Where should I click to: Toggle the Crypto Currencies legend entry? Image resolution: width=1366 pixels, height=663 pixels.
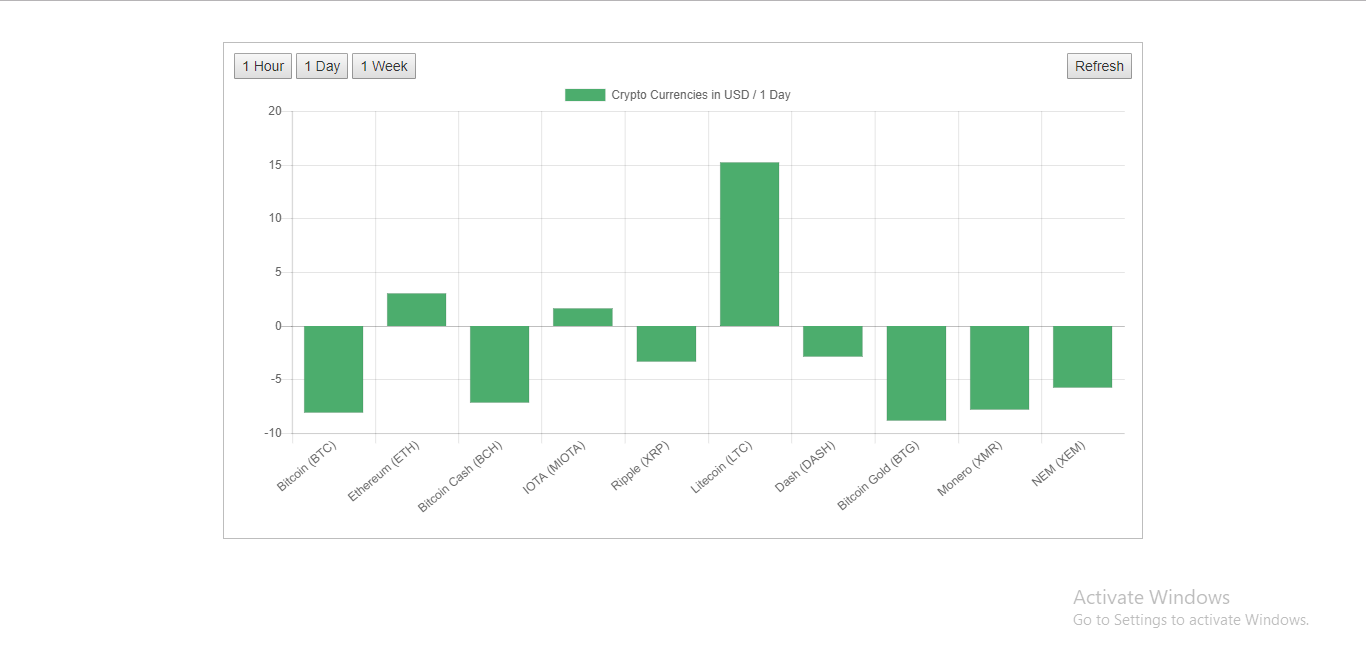(x=700, y=94)
